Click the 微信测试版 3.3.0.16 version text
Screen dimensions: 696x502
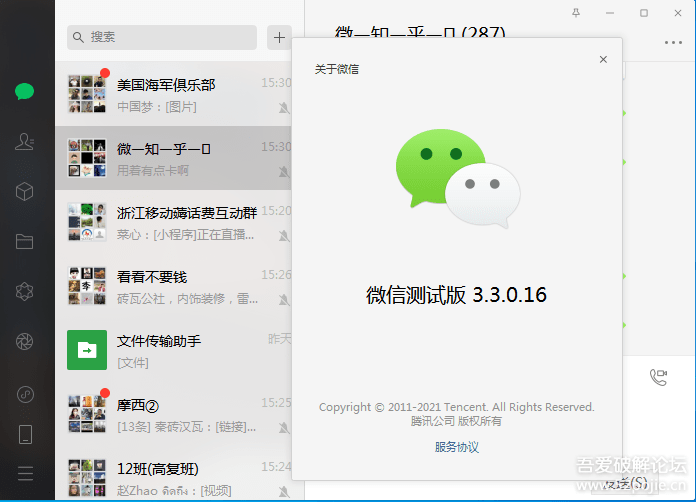[456, 295]
